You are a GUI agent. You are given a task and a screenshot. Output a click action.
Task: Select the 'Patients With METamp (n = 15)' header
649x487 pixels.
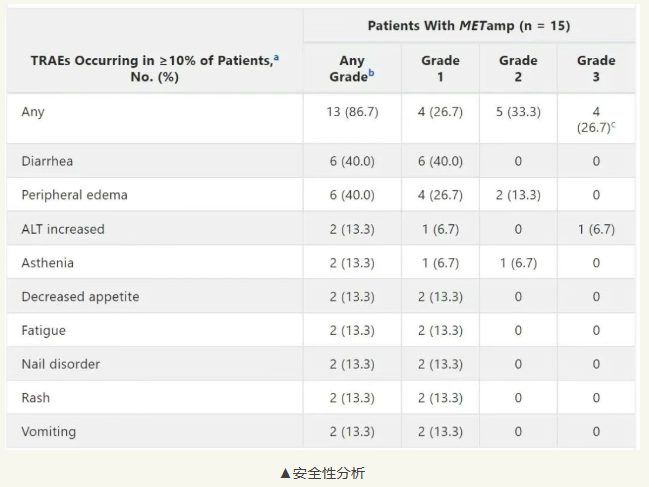[x=468, y=25]
